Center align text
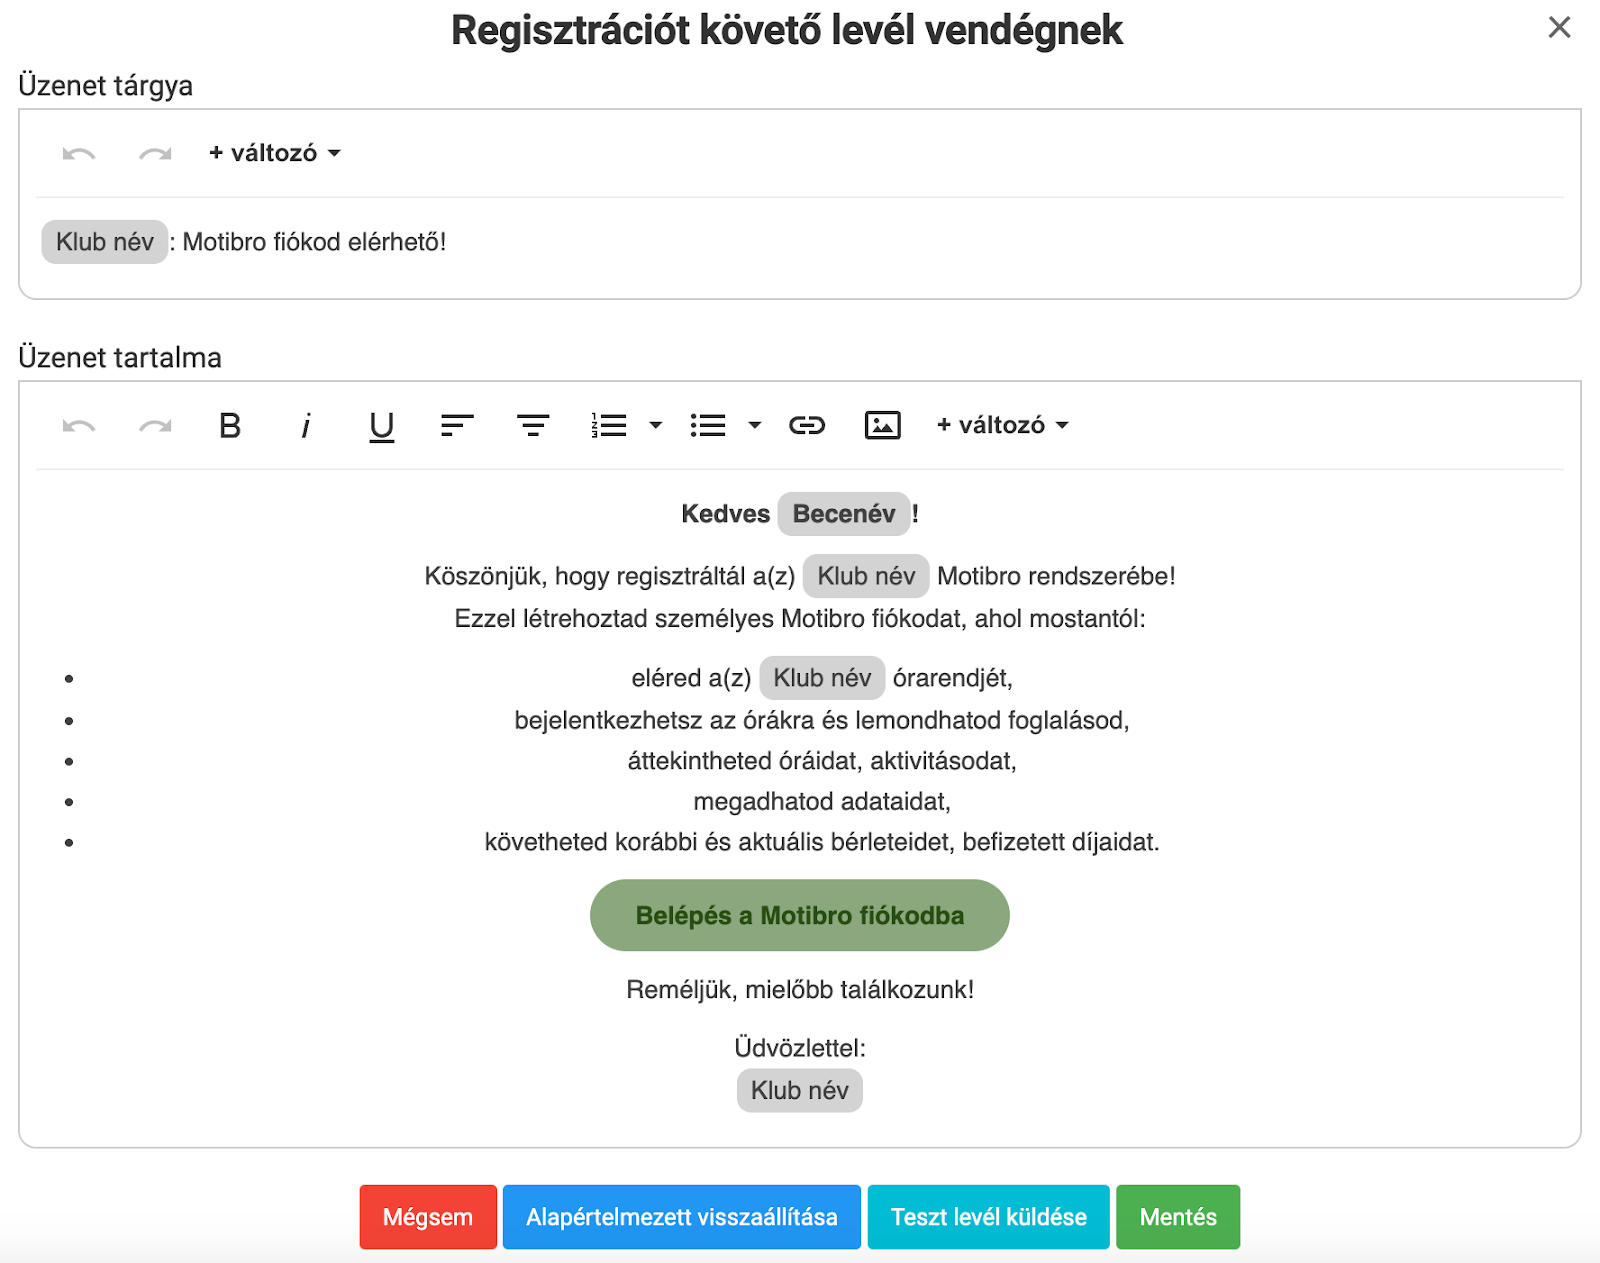This screenshot has width=1600, height=1263. 533,426
